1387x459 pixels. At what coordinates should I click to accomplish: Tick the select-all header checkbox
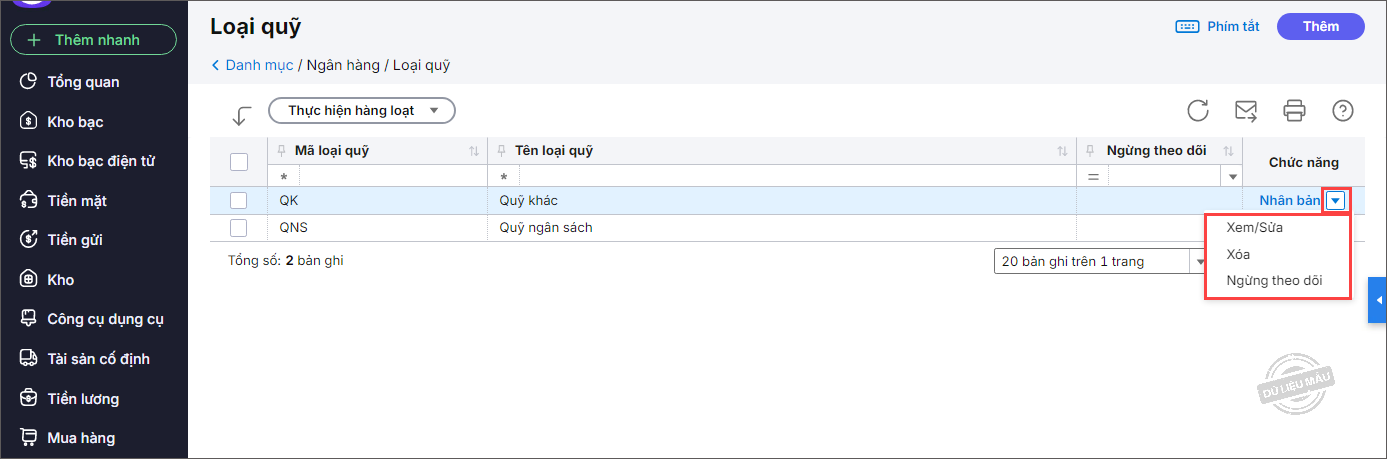[x=239, y=162]
